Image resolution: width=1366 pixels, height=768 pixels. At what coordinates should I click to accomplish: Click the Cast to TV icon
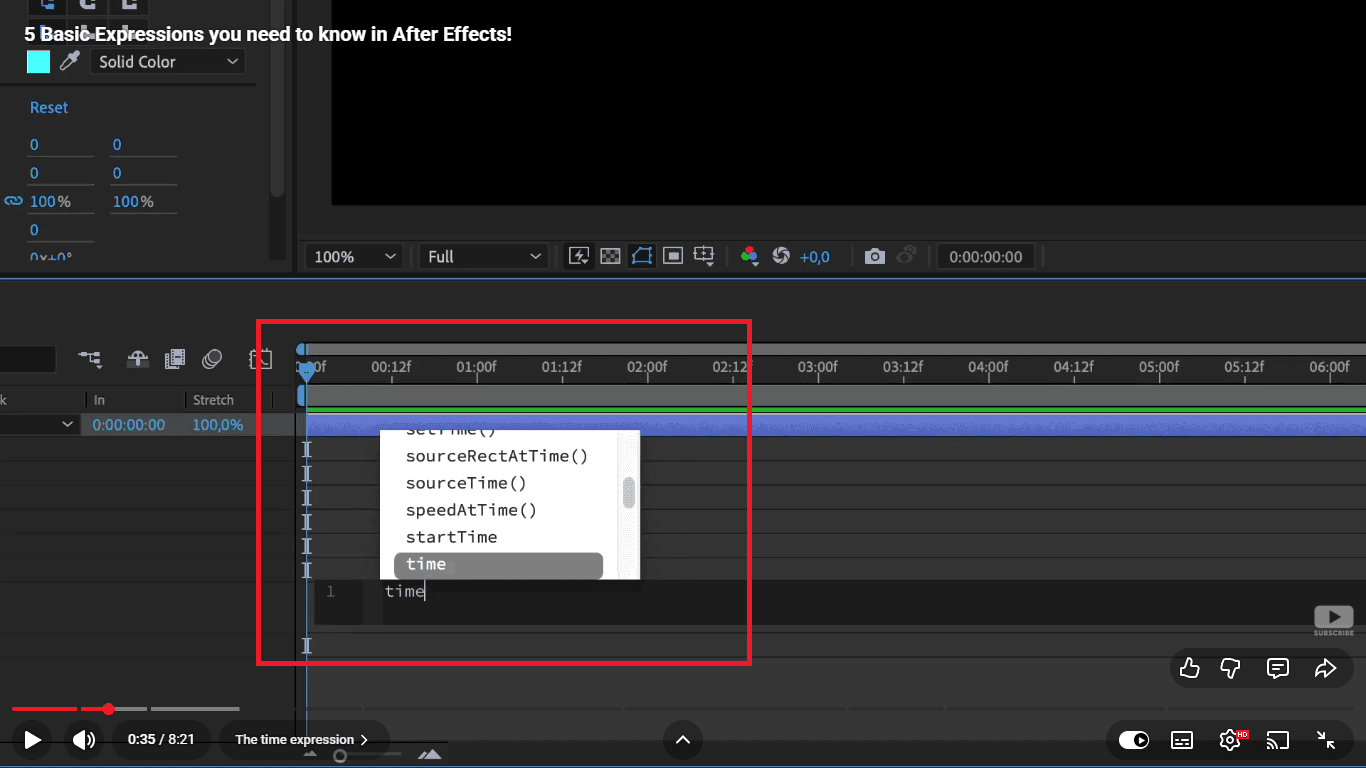(x=1277, y=740)
